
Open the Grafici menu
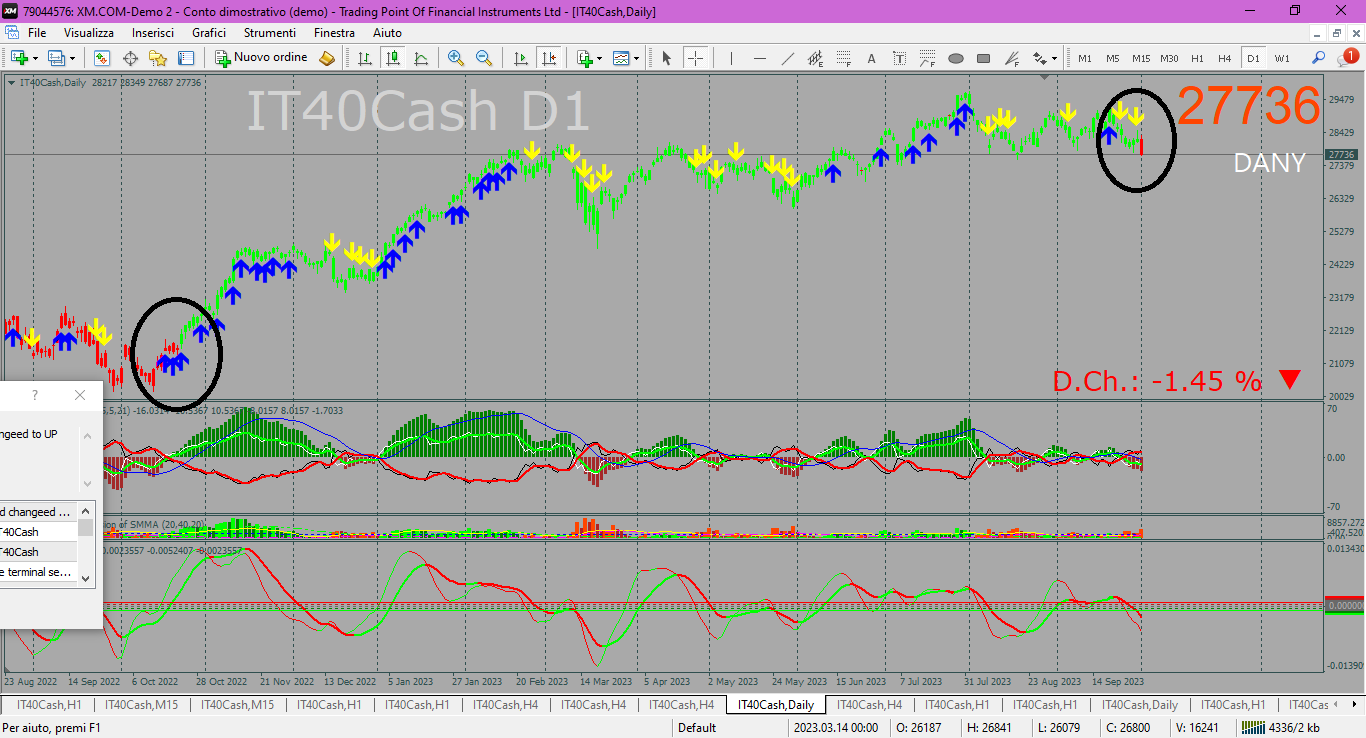pyautogui.click(x=209, y=32)
